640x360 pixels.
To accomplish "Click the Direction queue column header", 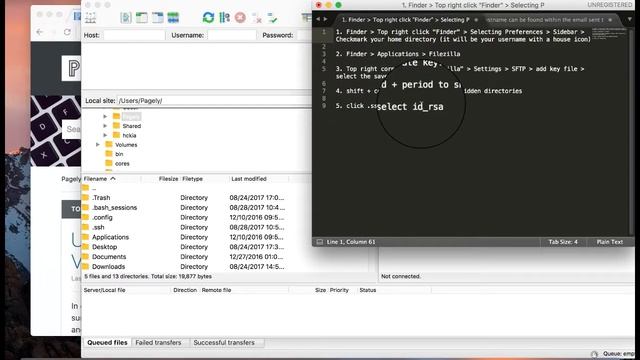I will click(x=185, y=290).
